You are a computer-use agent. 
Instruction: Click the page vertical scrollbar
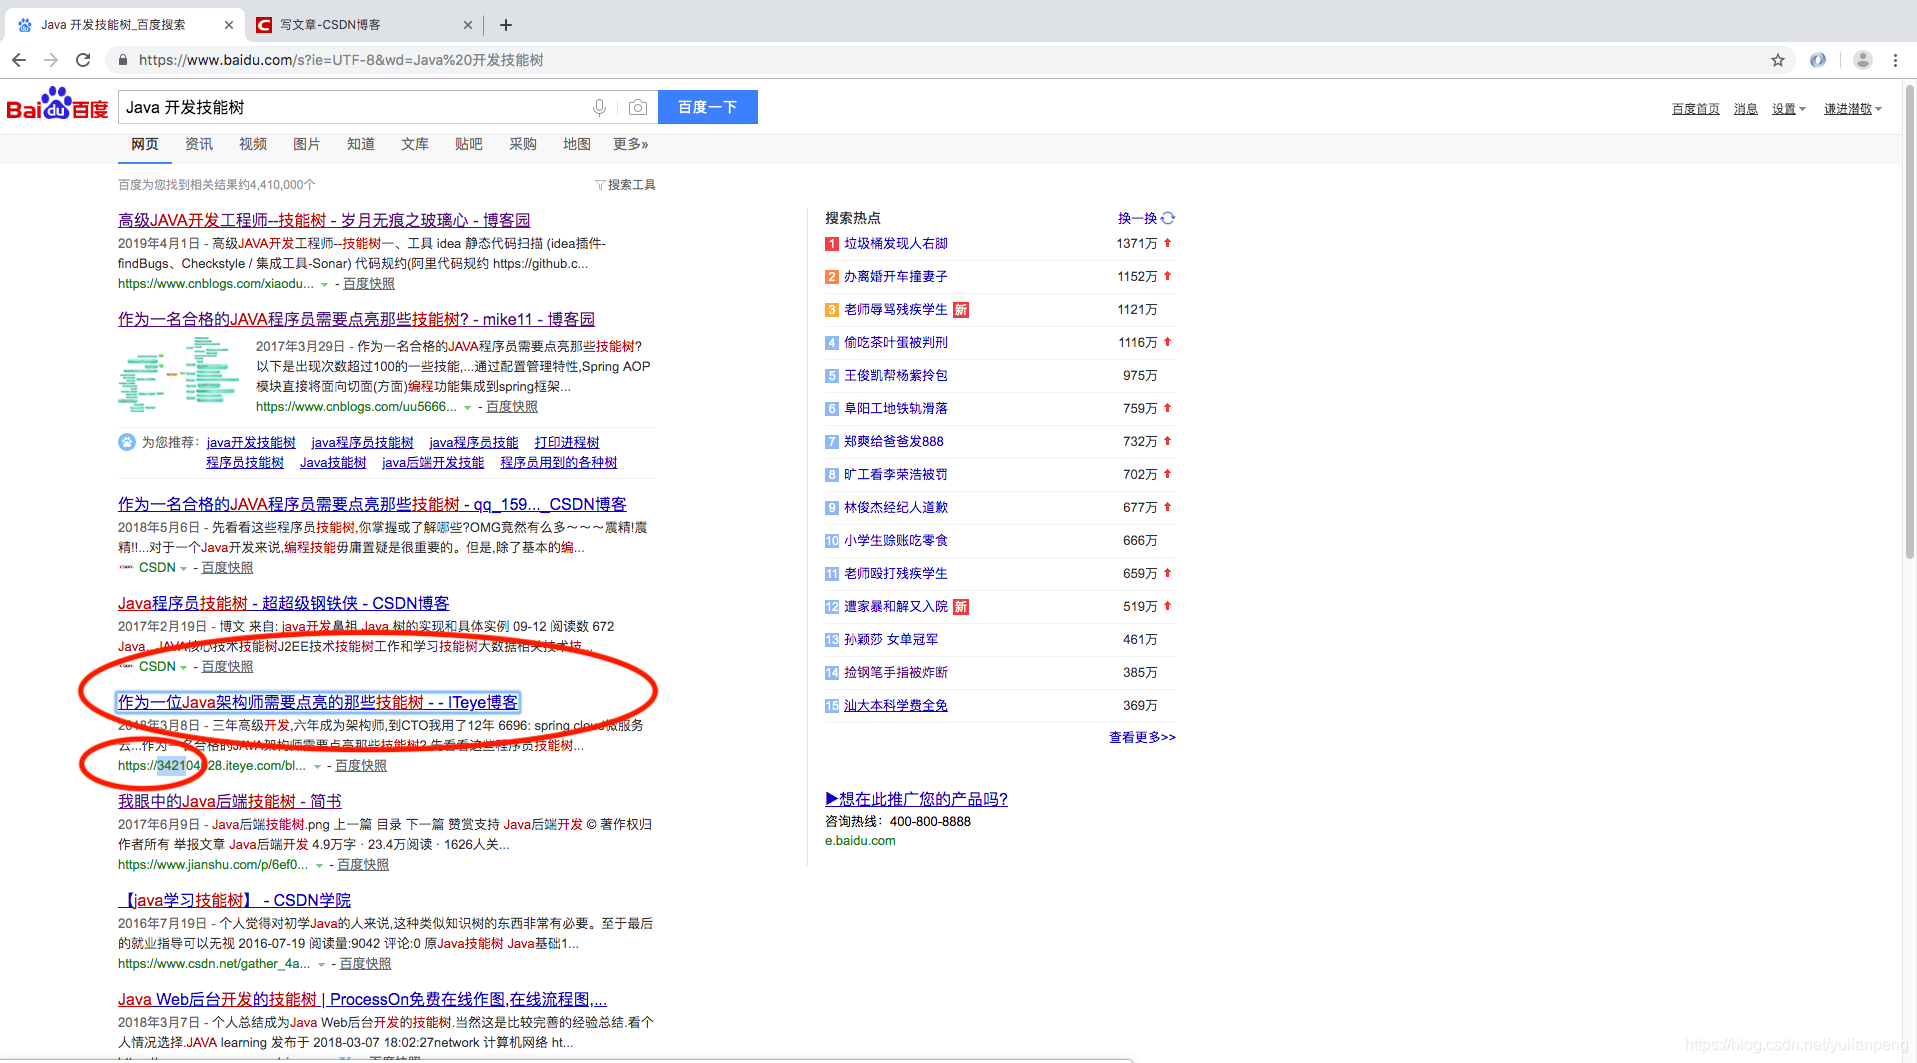[1909, 320]
